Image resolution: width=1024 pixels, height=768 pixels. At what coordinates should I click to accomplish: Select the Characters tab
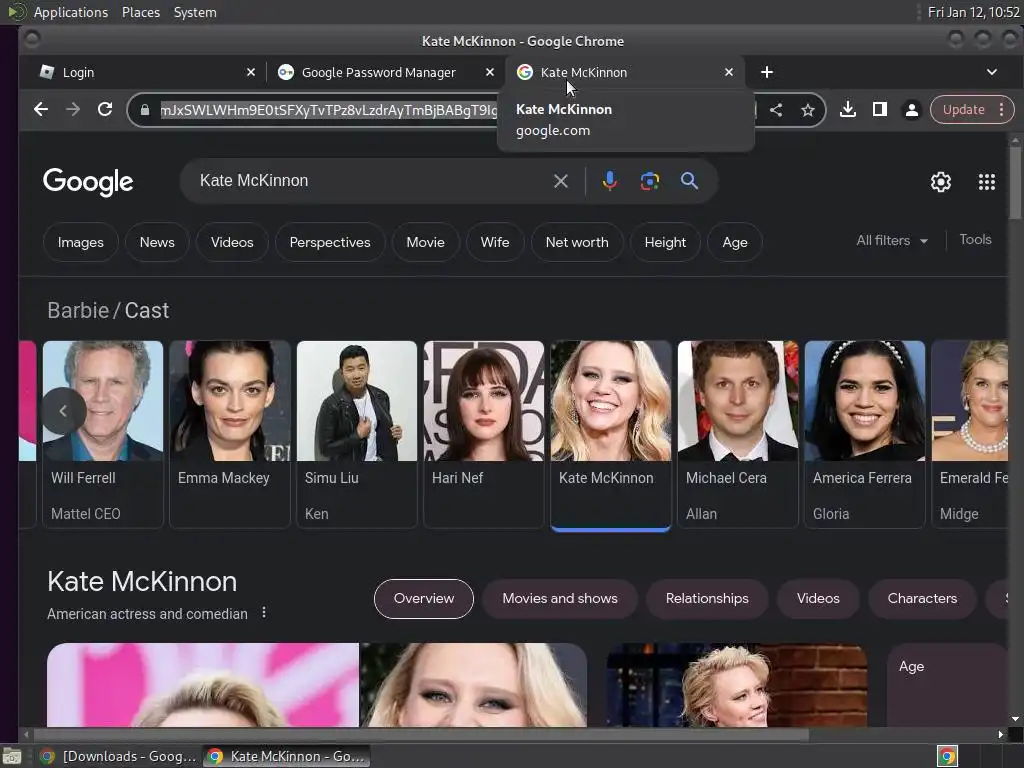(922, 598)
